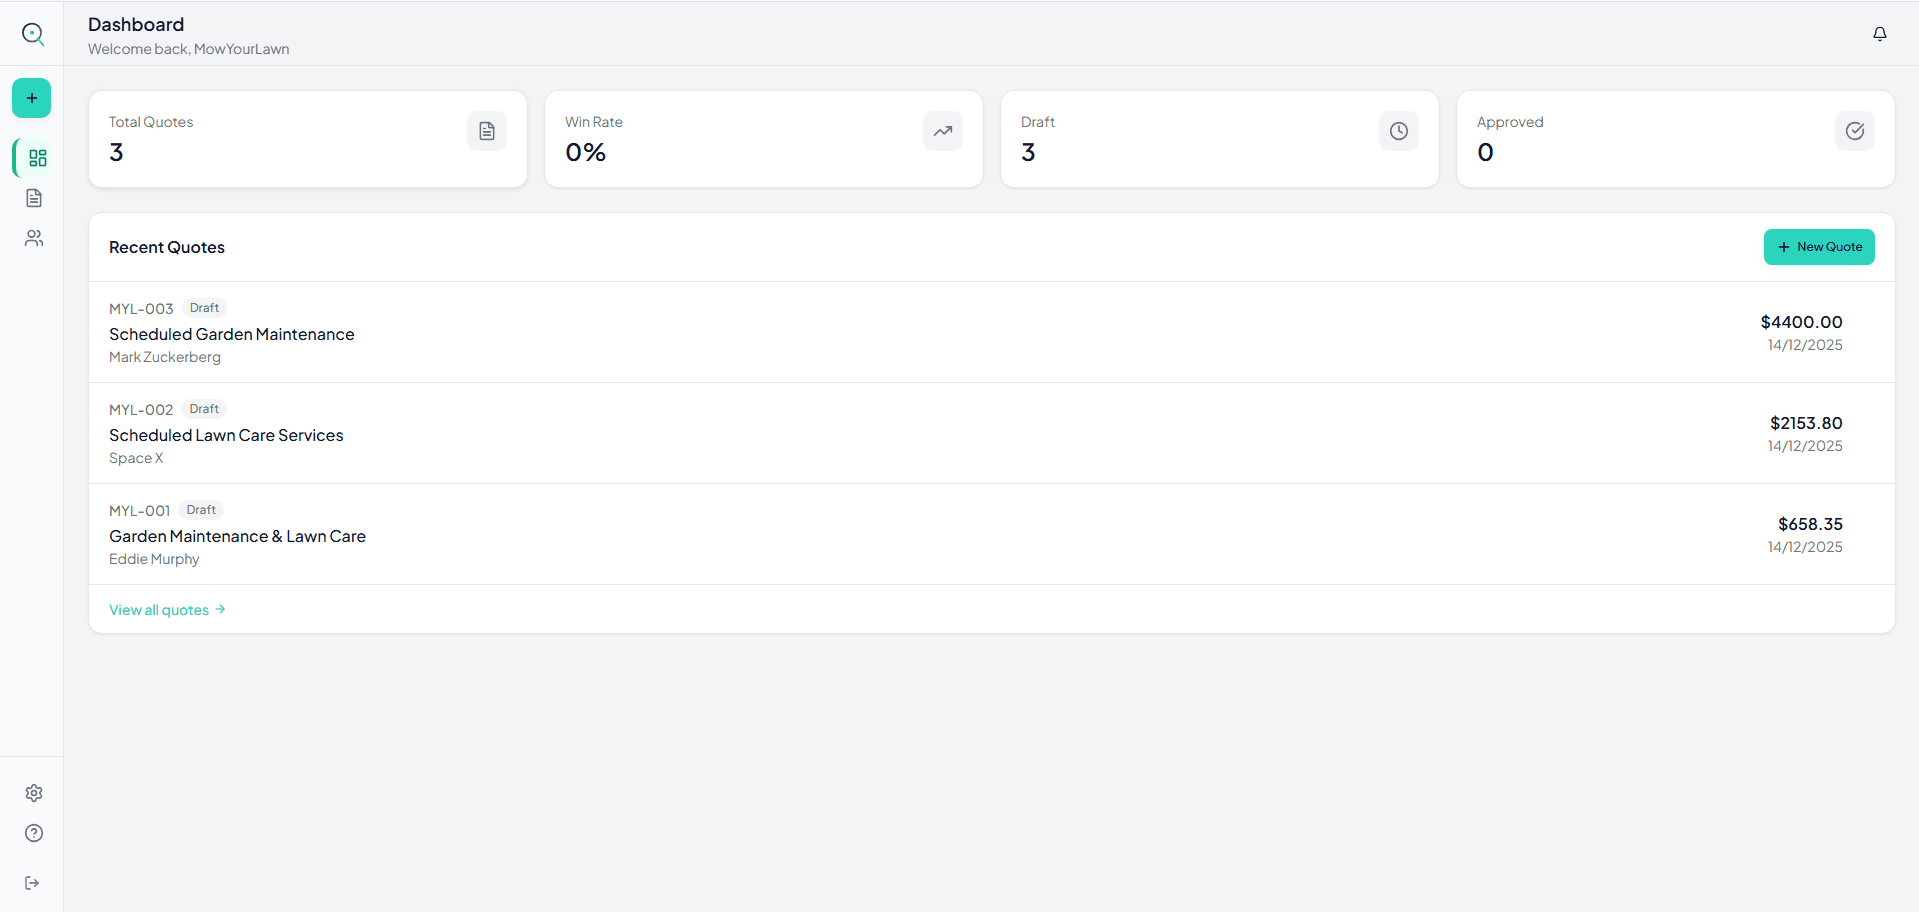Open quote MYL-002 Scheduled Lawn Care Services
This screenshot has height=912, width=1919.
226,435
